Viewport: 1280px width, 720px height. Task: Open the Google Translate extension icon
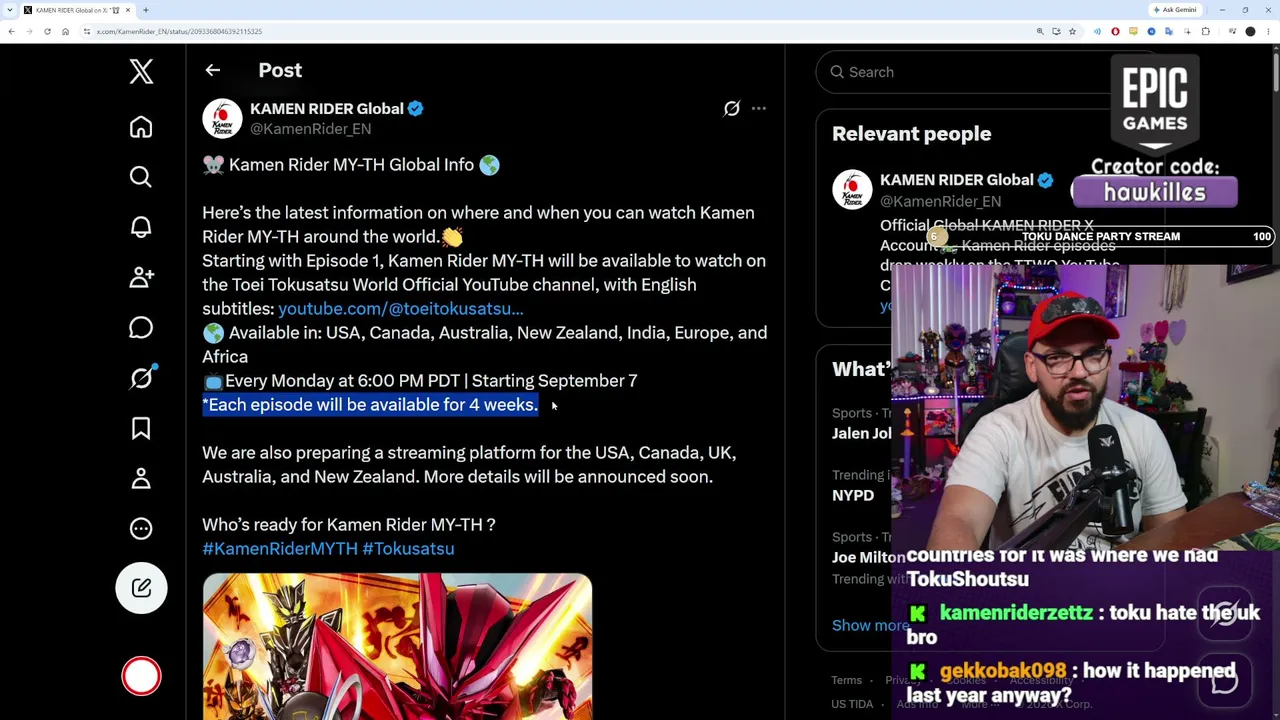[x=1169, y=32]
